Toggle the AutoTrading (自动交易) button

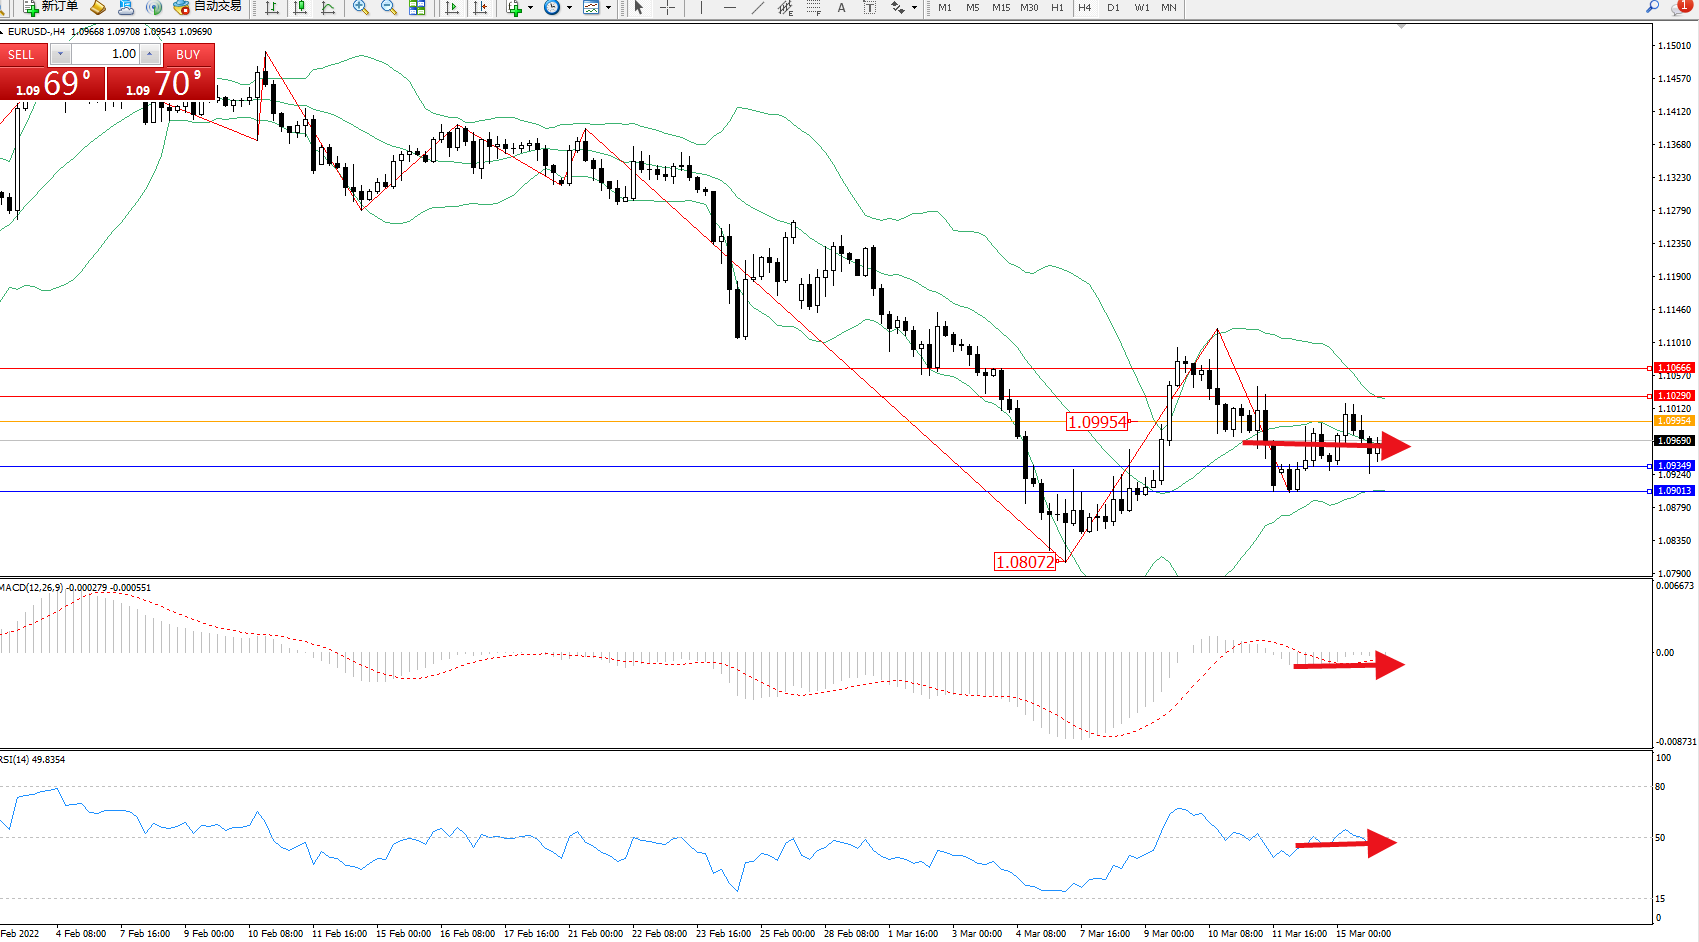point(207,7)
